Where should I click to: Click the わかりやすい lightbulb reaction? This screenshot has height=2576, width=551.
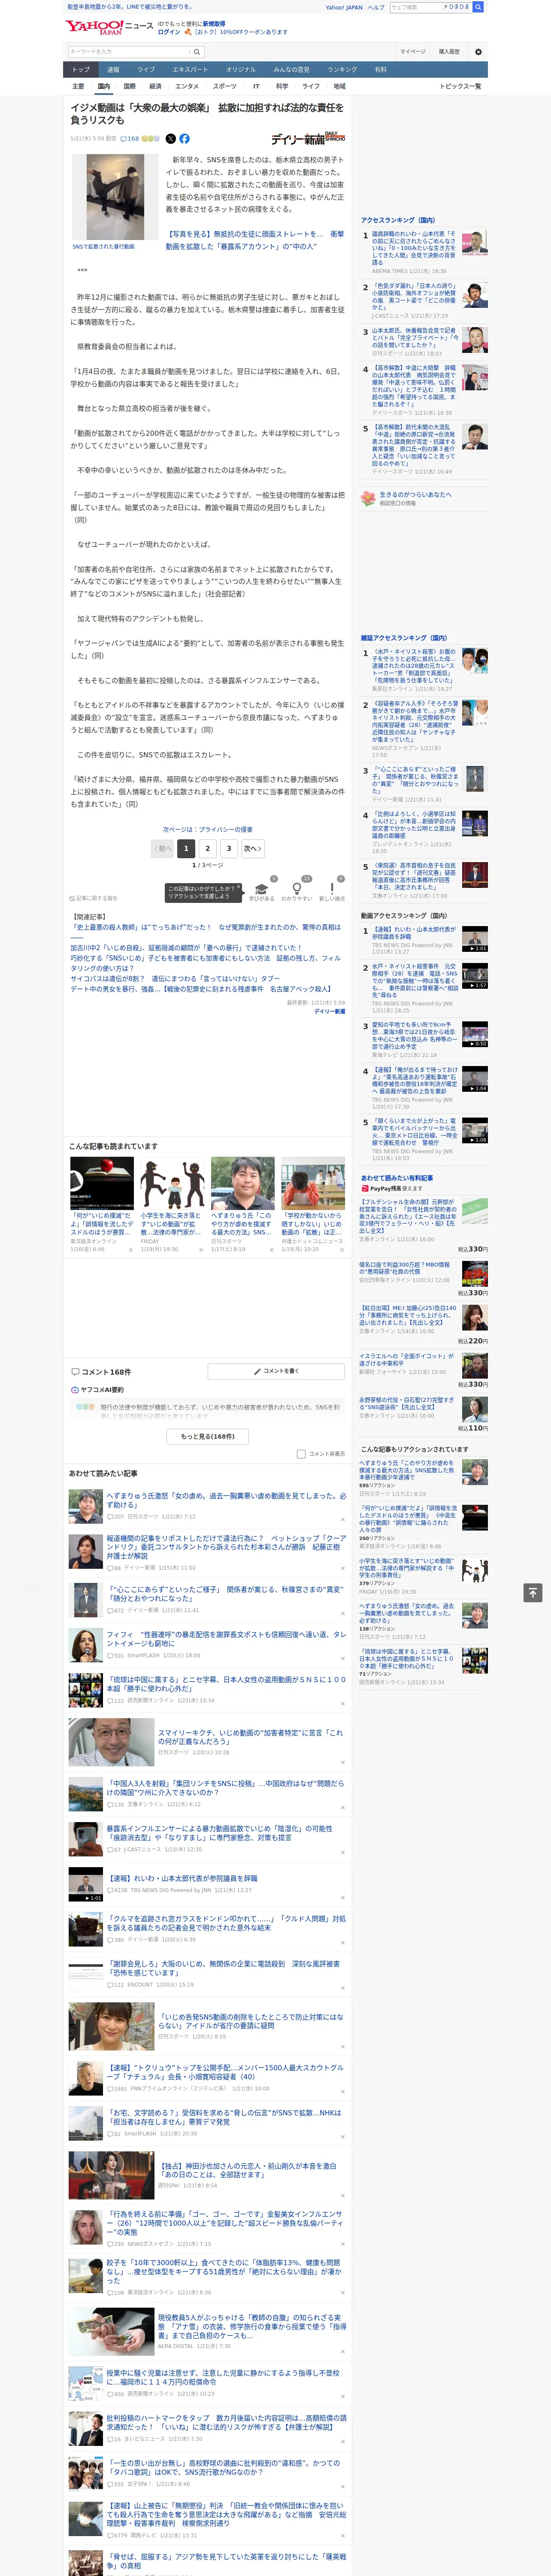[x=296, y=889]
